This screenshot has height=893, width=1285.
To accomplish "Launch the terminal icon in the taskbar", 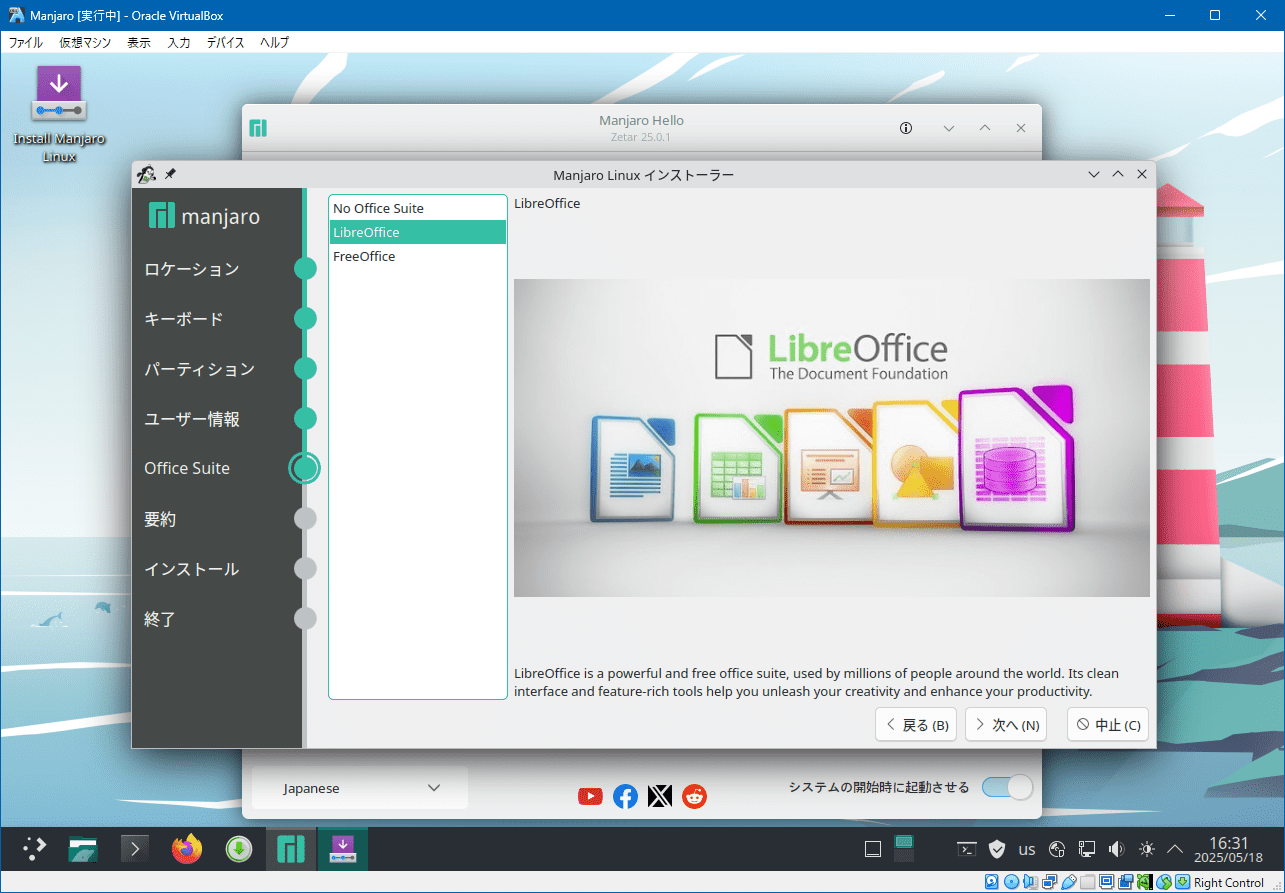I will 135,849.
